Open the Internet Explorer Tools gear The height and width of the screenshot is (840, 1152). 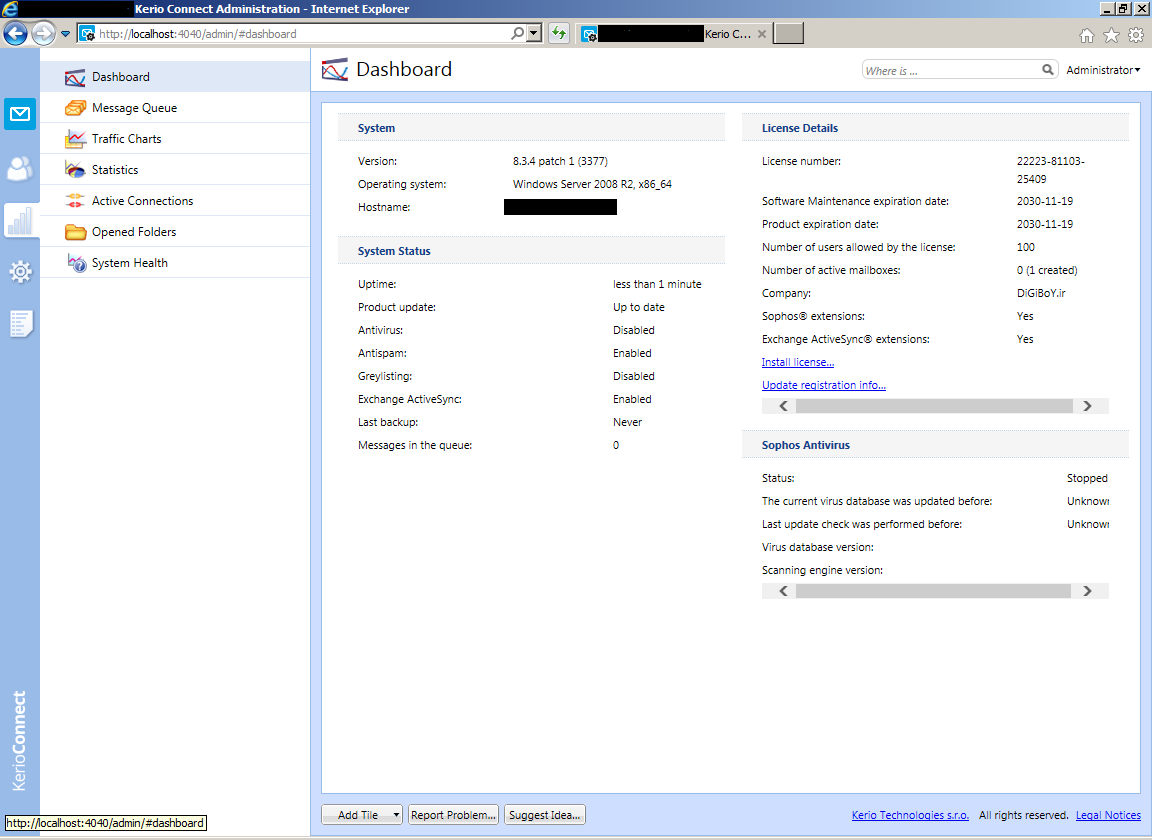tap(1136, 35)
